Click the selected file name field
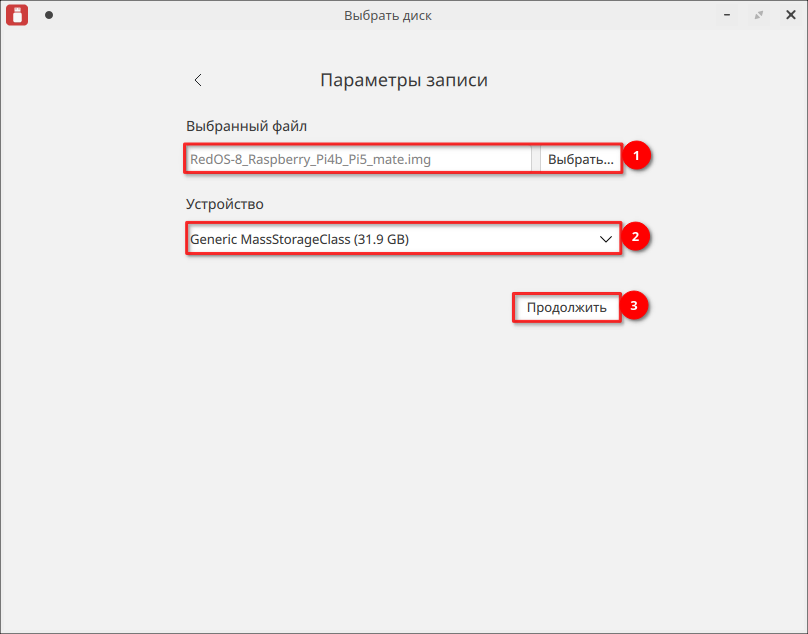 click(359, 159)
